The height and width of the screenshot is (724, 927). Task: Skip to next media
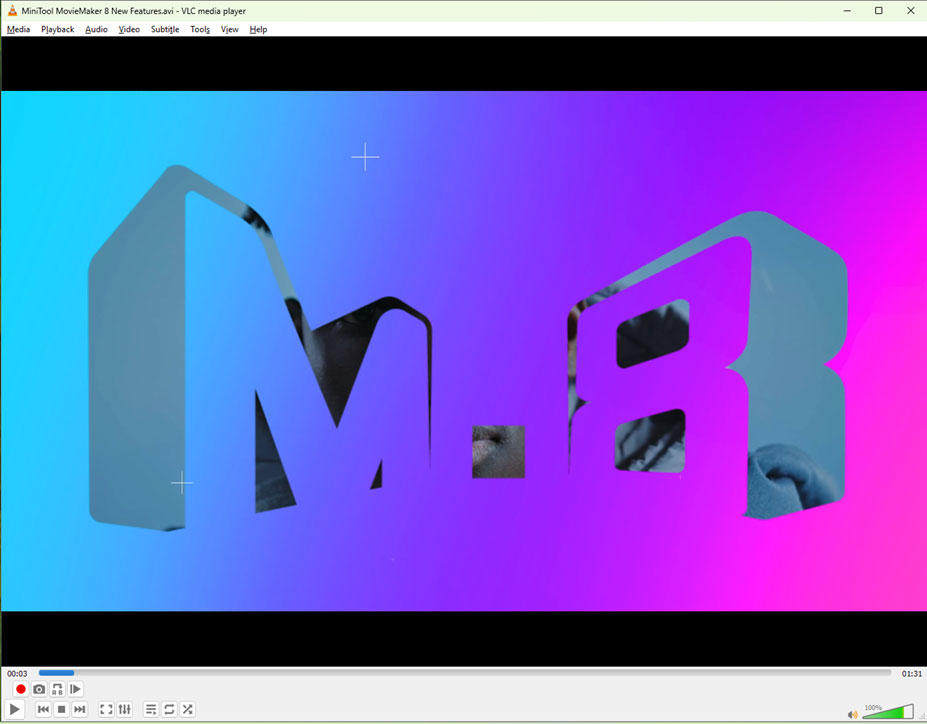80,709
